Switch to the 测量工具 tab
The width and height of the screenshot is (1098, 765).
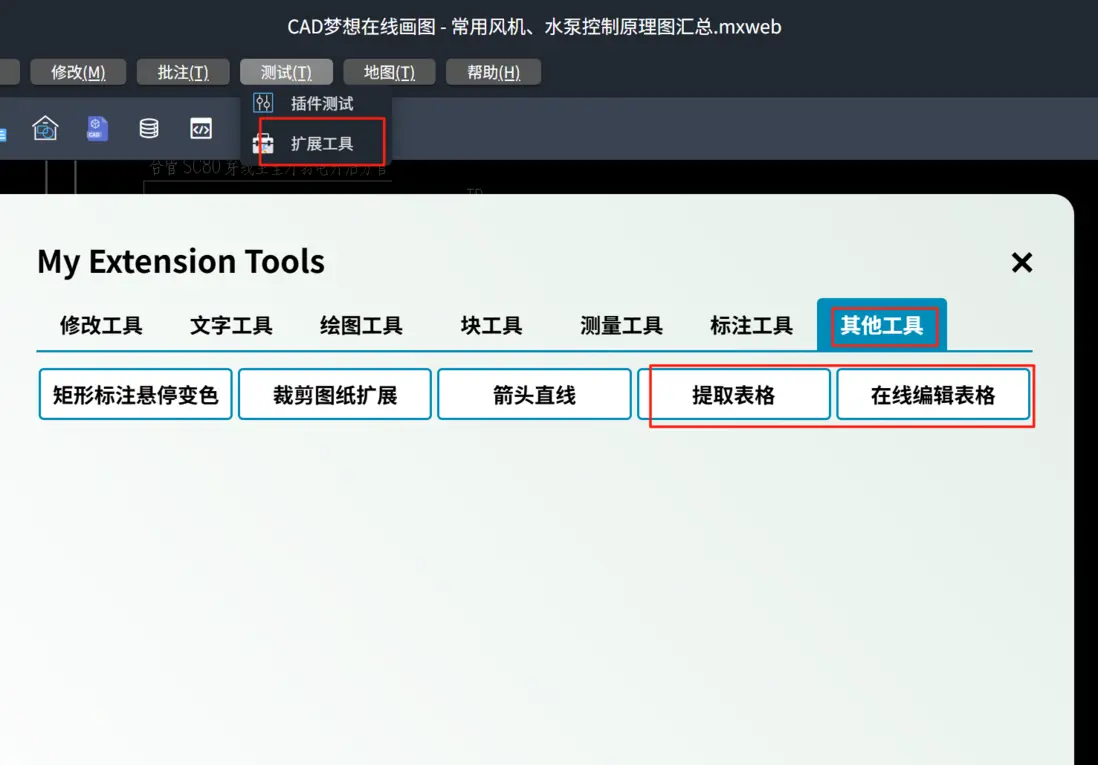621,325
